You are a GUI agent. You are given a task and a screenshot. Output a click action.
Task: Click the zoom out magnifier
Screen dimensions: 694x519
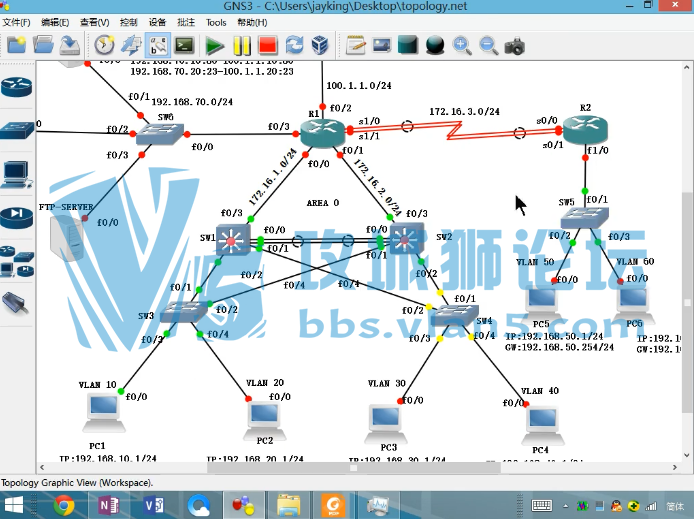(x=489, y=45)
